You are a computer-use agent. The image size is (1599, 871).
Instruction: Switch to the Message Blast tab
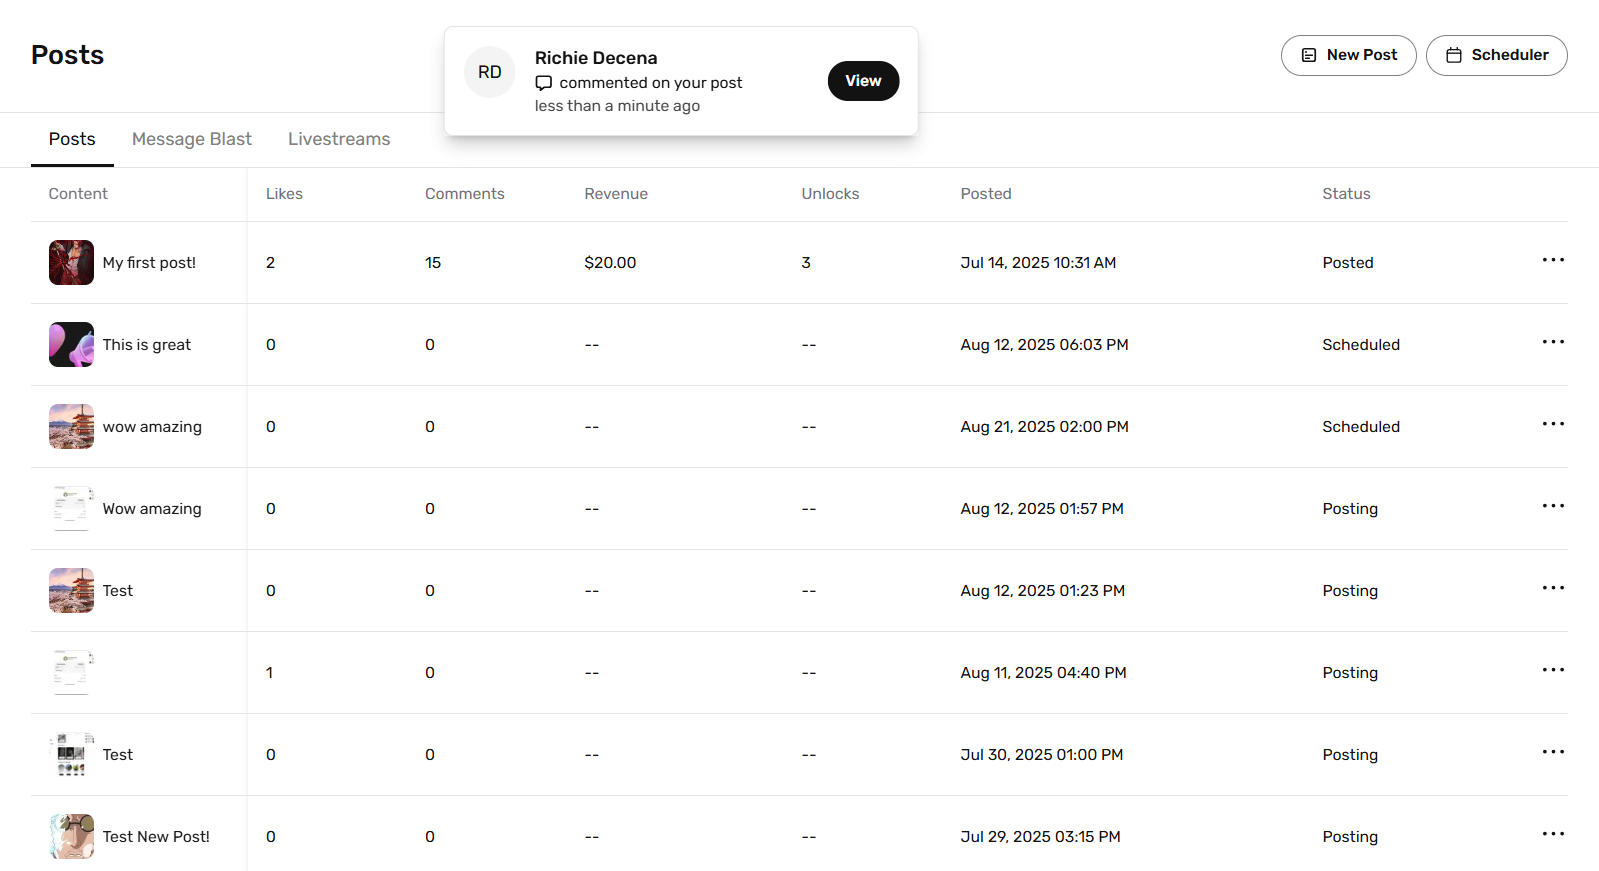point(191,139)
